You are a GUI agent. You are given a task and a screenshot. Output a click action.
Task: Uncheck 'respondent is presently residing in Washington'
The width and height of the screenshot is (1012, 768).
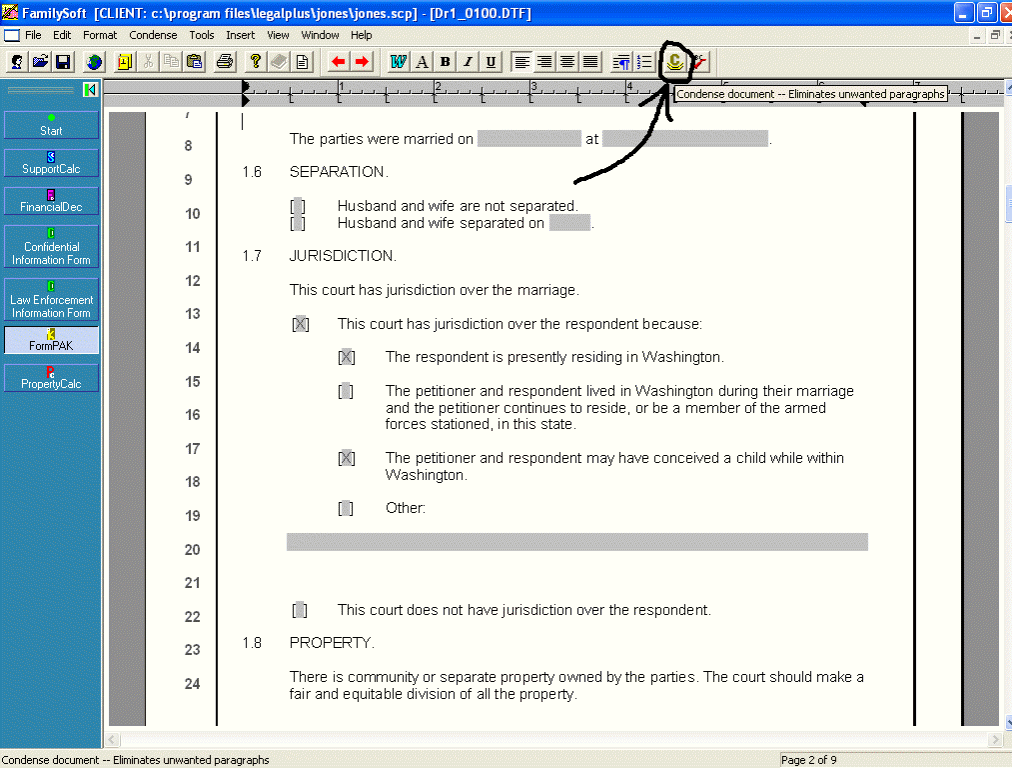click(x=345, y=356)
